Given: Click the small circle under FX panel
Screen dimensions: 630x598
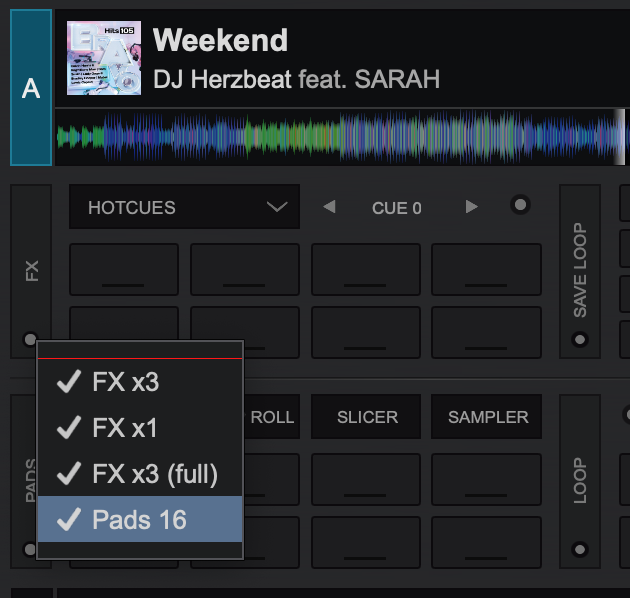Looking at the screenshot, I should 30,339.
